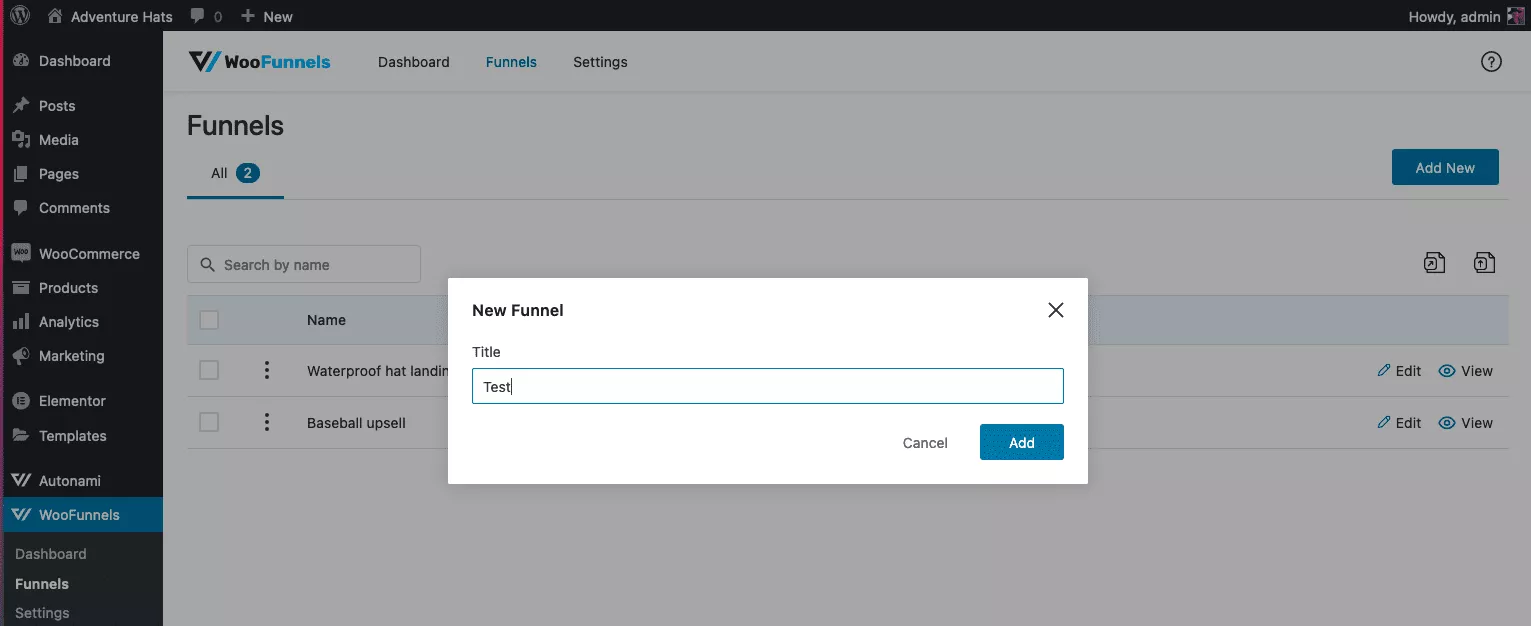
Task: Toggle the select-all checkbox in table header
Action: tap(209, 320)
